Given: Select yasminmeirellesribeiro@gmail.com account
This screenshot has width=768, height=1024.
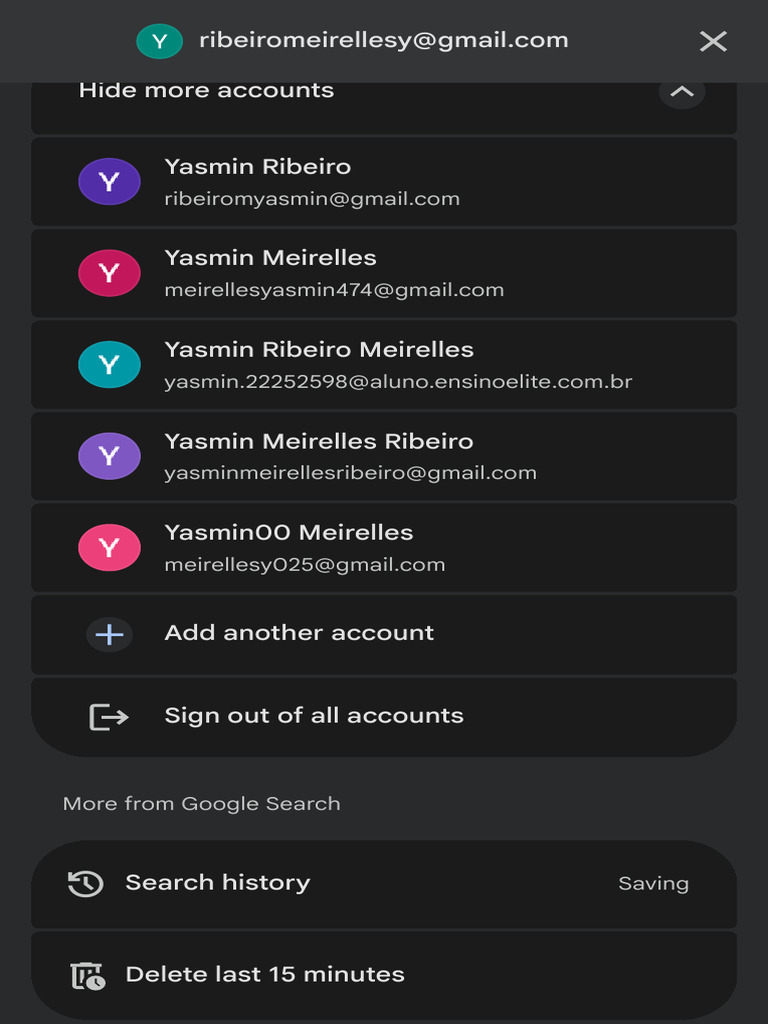Looking at the screenshot, I should (384, 456).
